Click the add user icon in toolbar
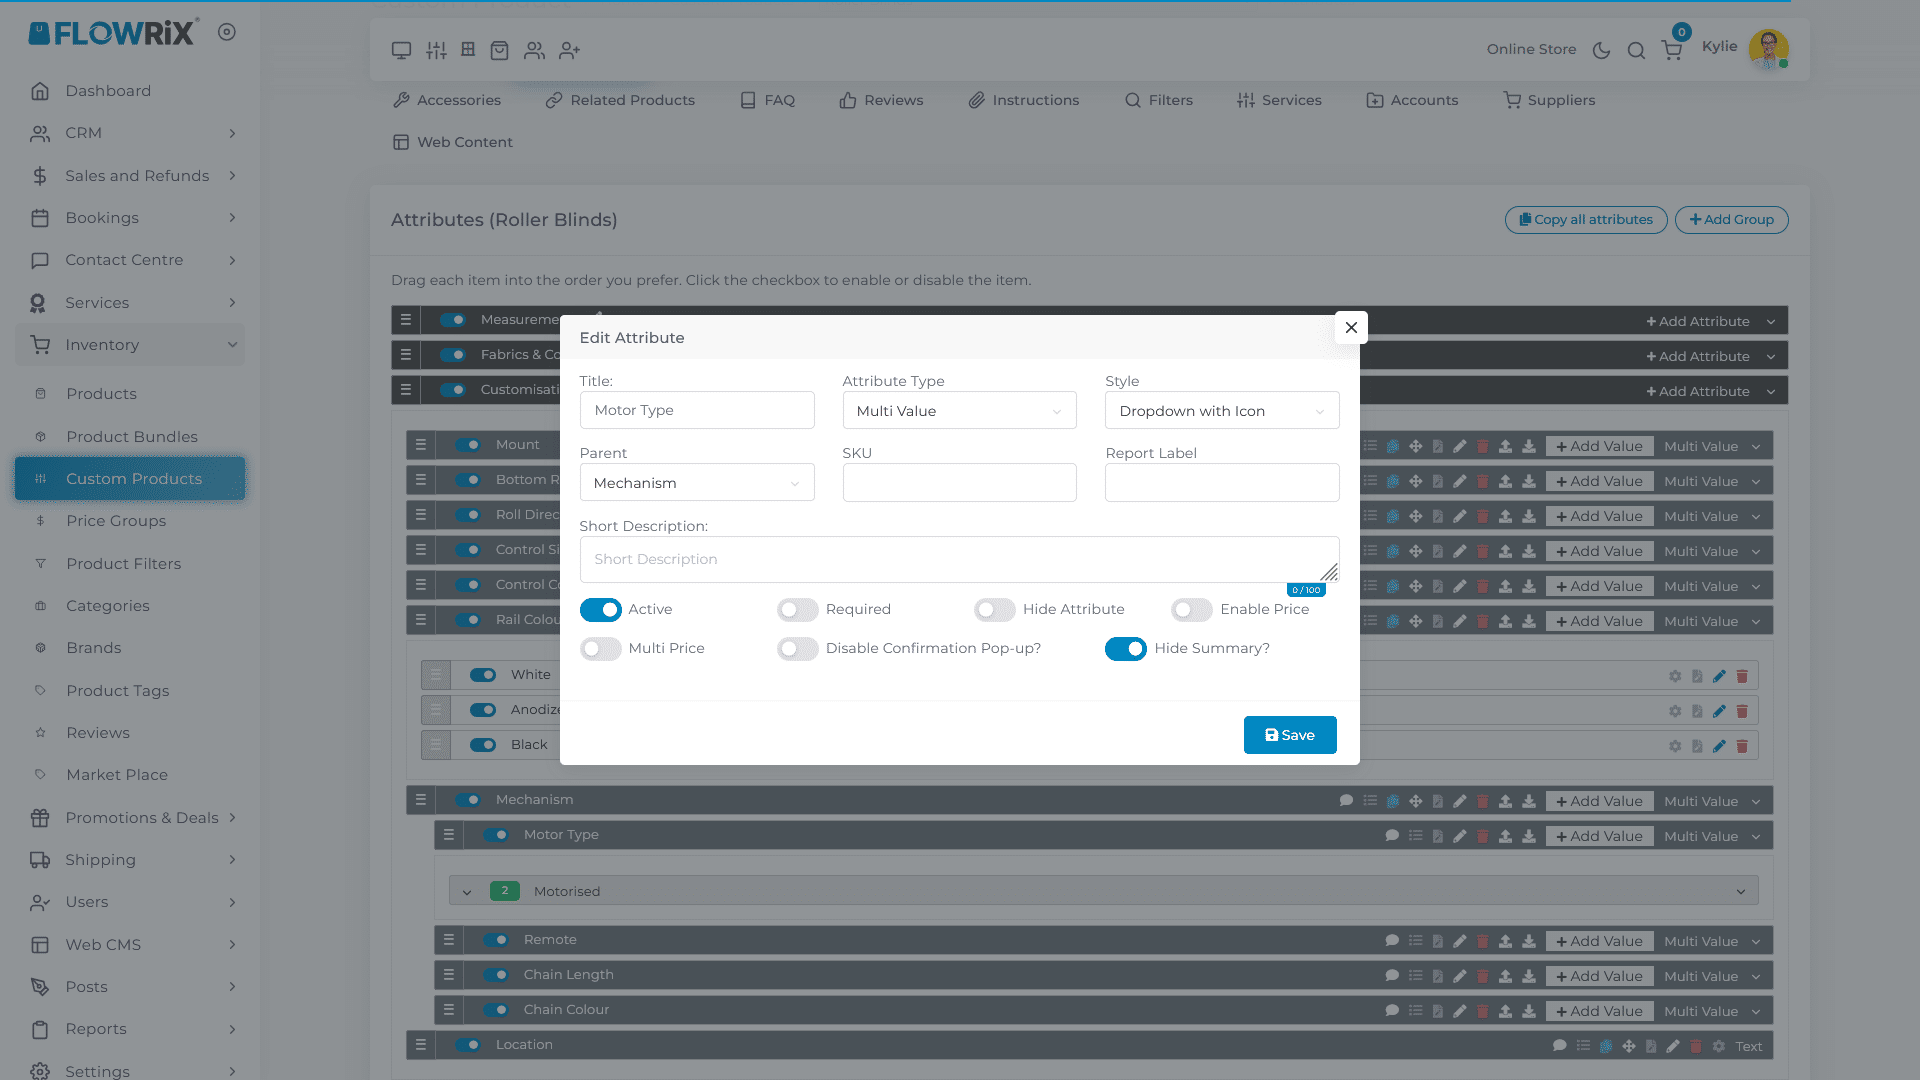The image size is (1920, 1080). click(x=570, y=50)
